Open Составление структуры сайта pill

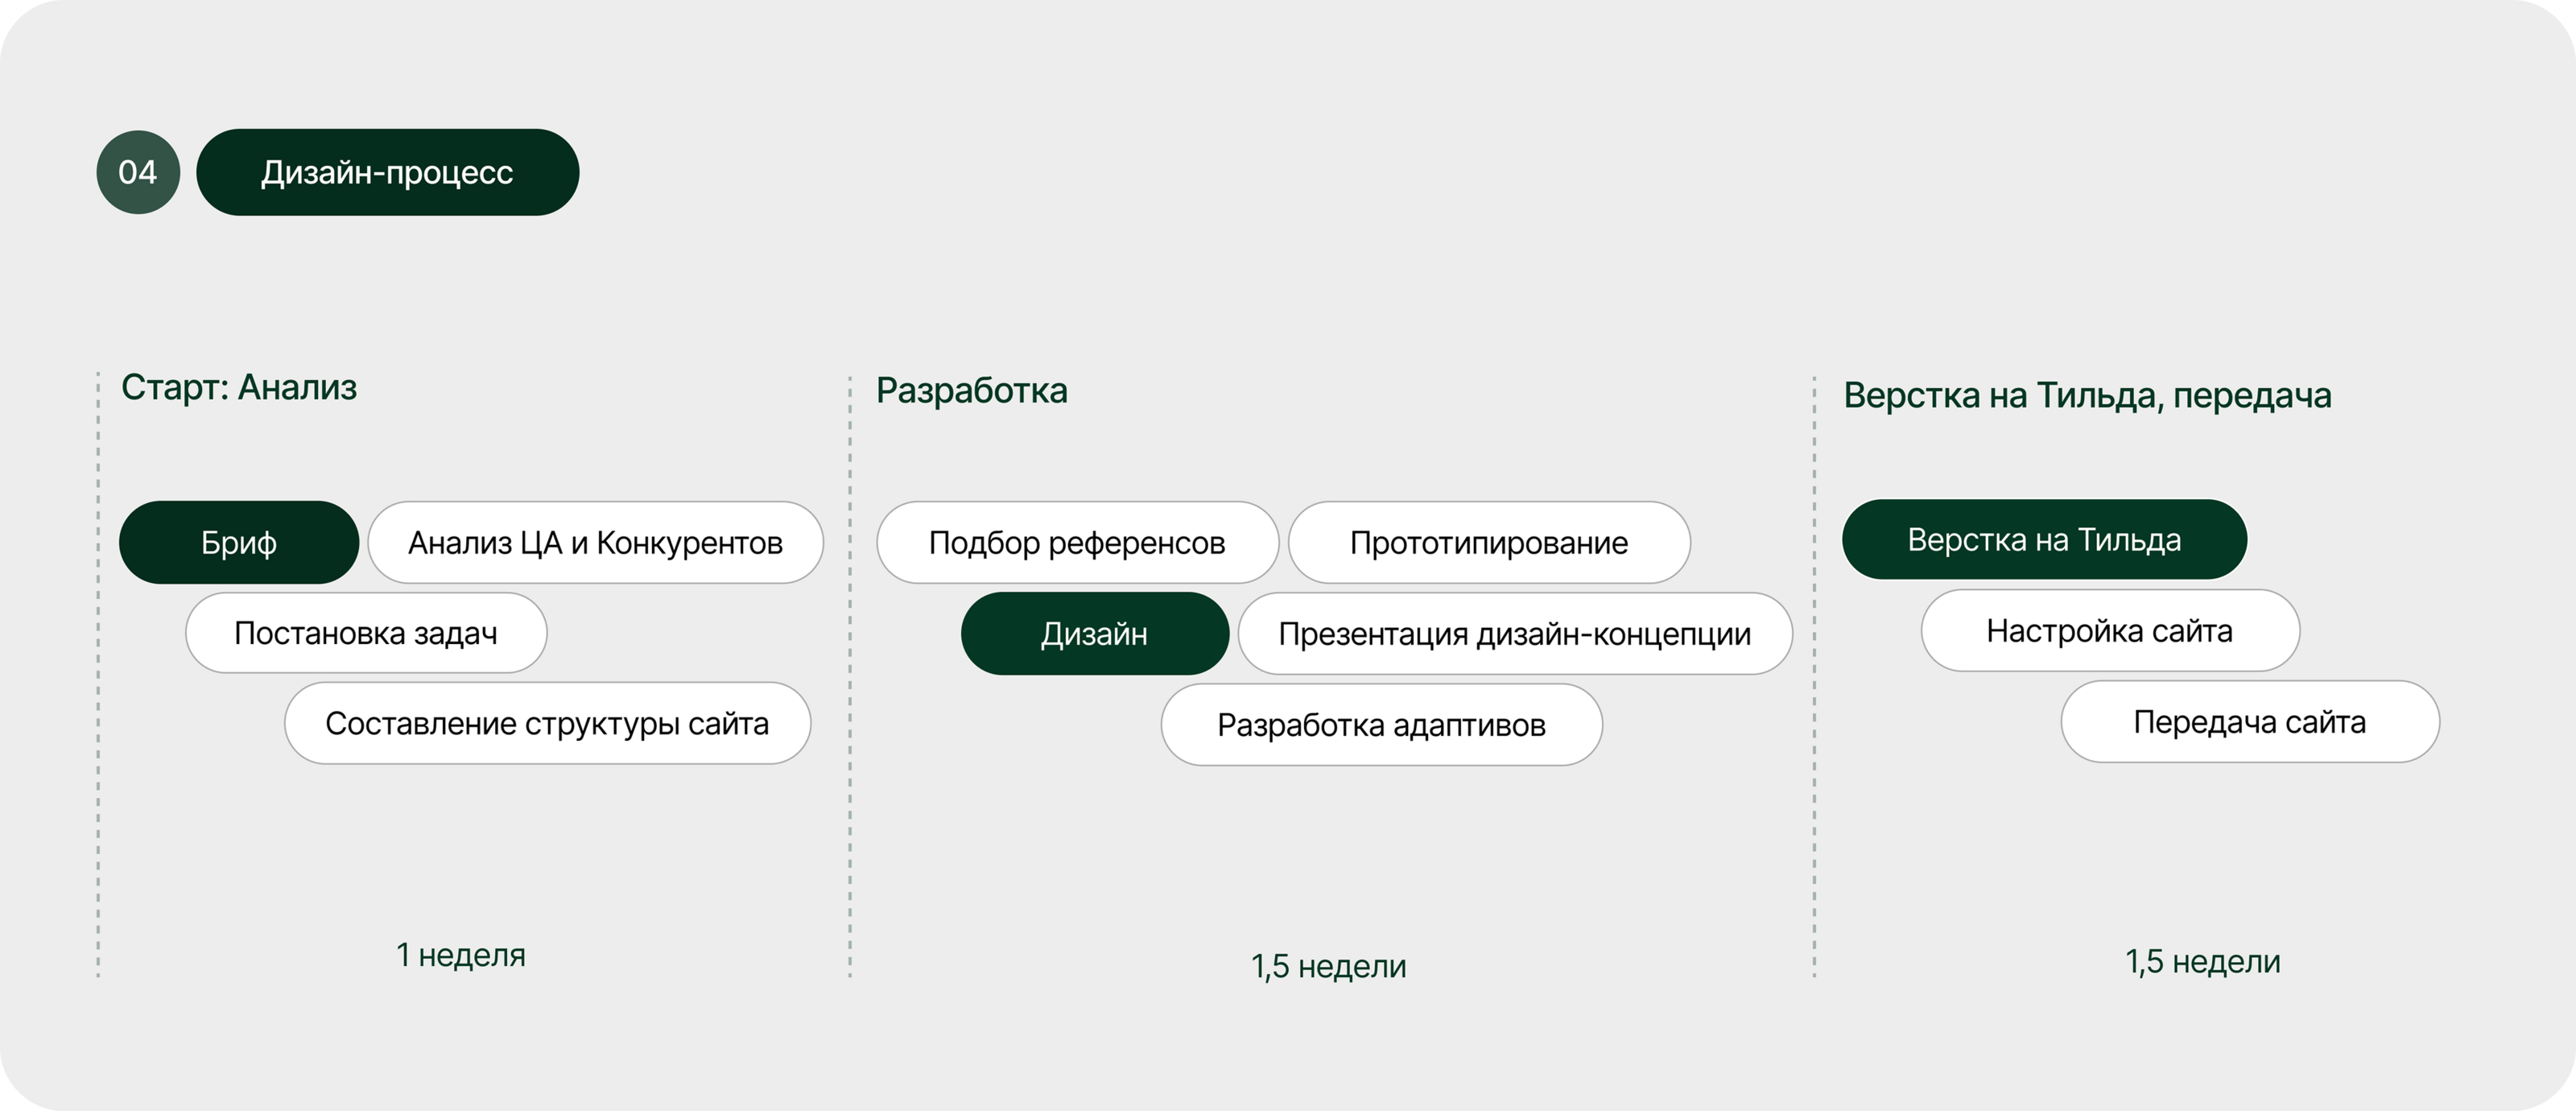(547, 723)
